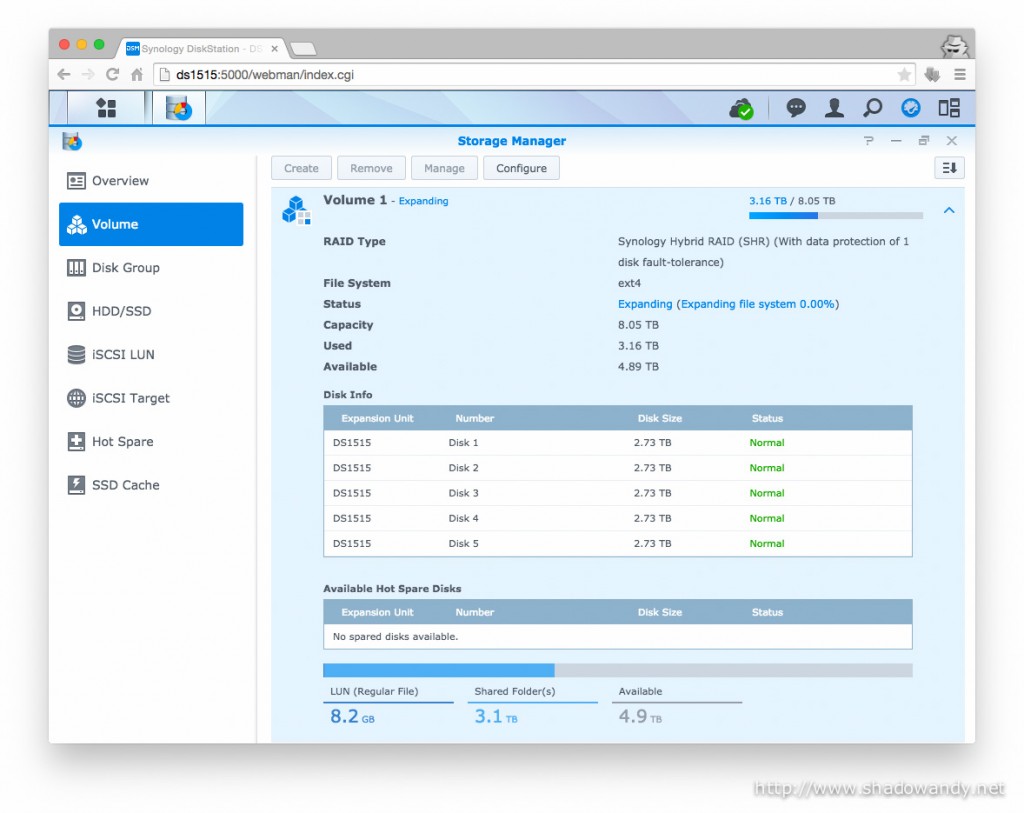This screenshot has height=813, width=1024.
Task: Bookmark this page with the star
Action: (904, 74)
